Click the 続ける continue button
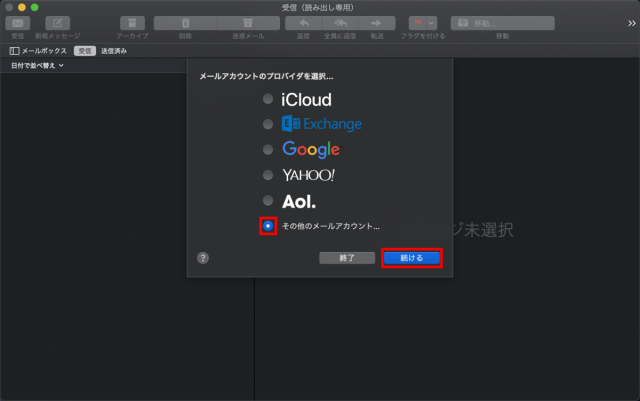 click(411, 257)
